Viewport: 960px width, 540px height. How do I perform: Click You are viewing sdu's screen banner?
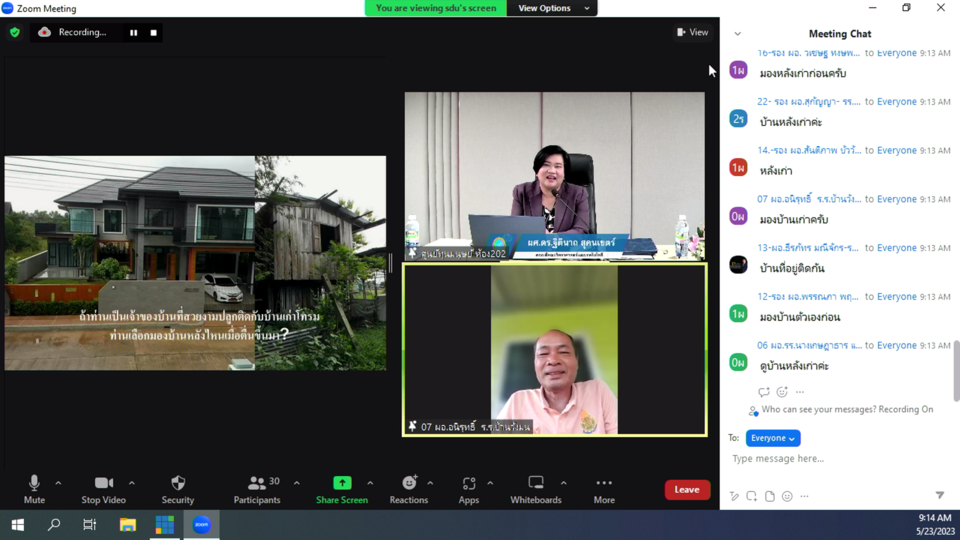(x=436, y=8)
